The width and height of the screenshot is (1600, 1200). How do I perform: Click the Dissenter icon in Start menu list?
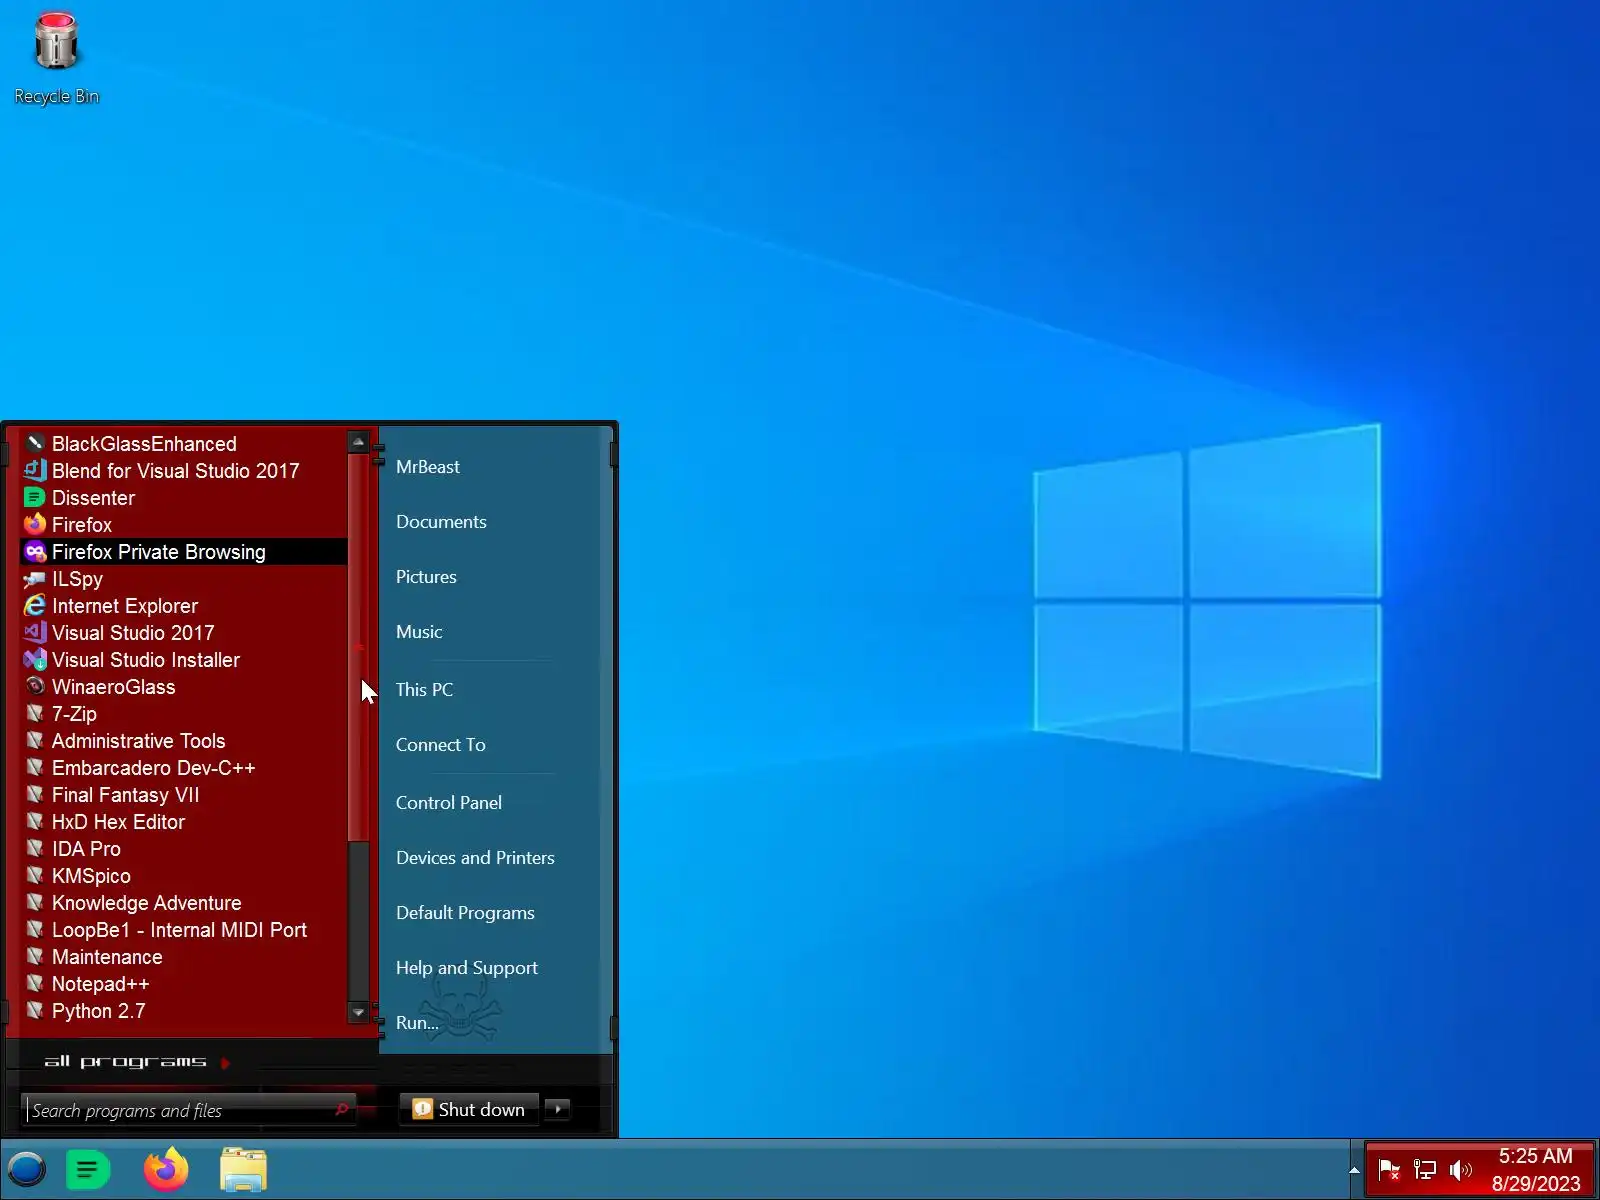[x=35, y=497]
